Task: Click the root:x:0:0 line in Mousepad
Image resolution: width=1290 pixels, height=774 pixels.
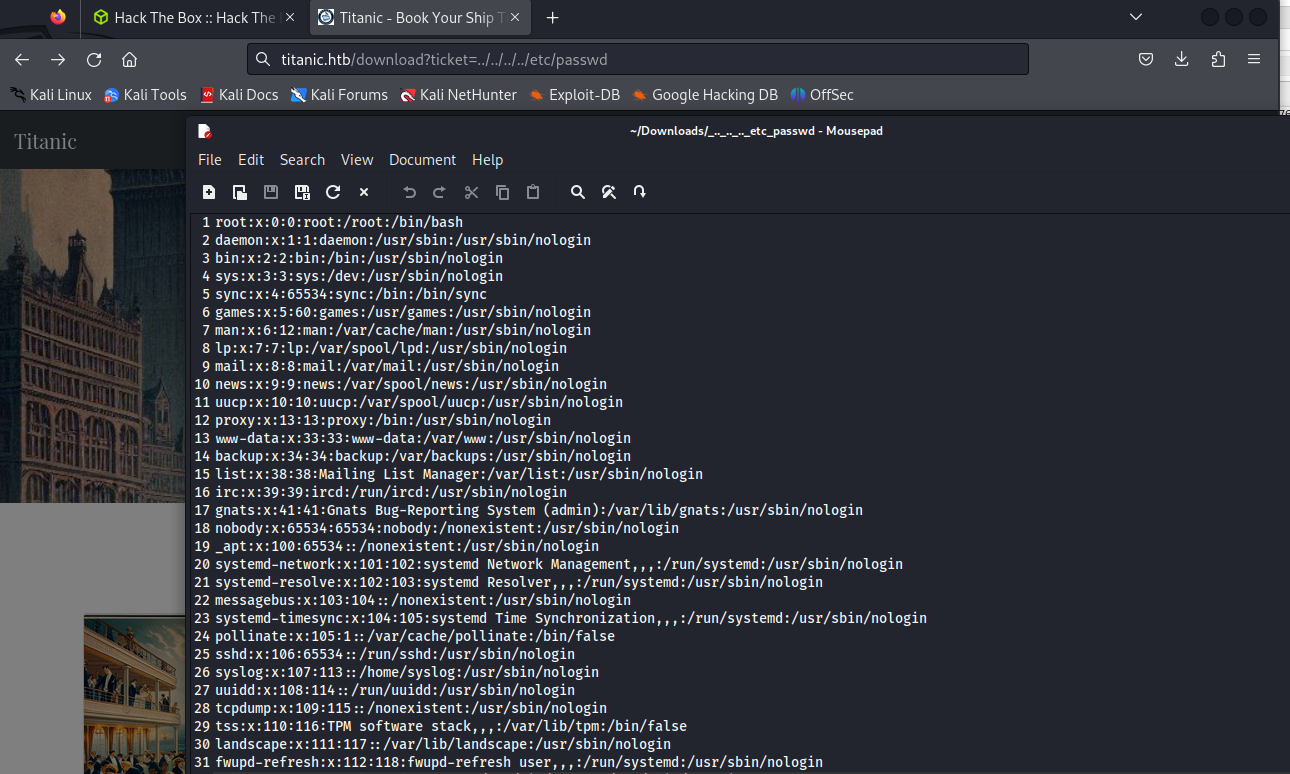Action: [x=339, y=222]
